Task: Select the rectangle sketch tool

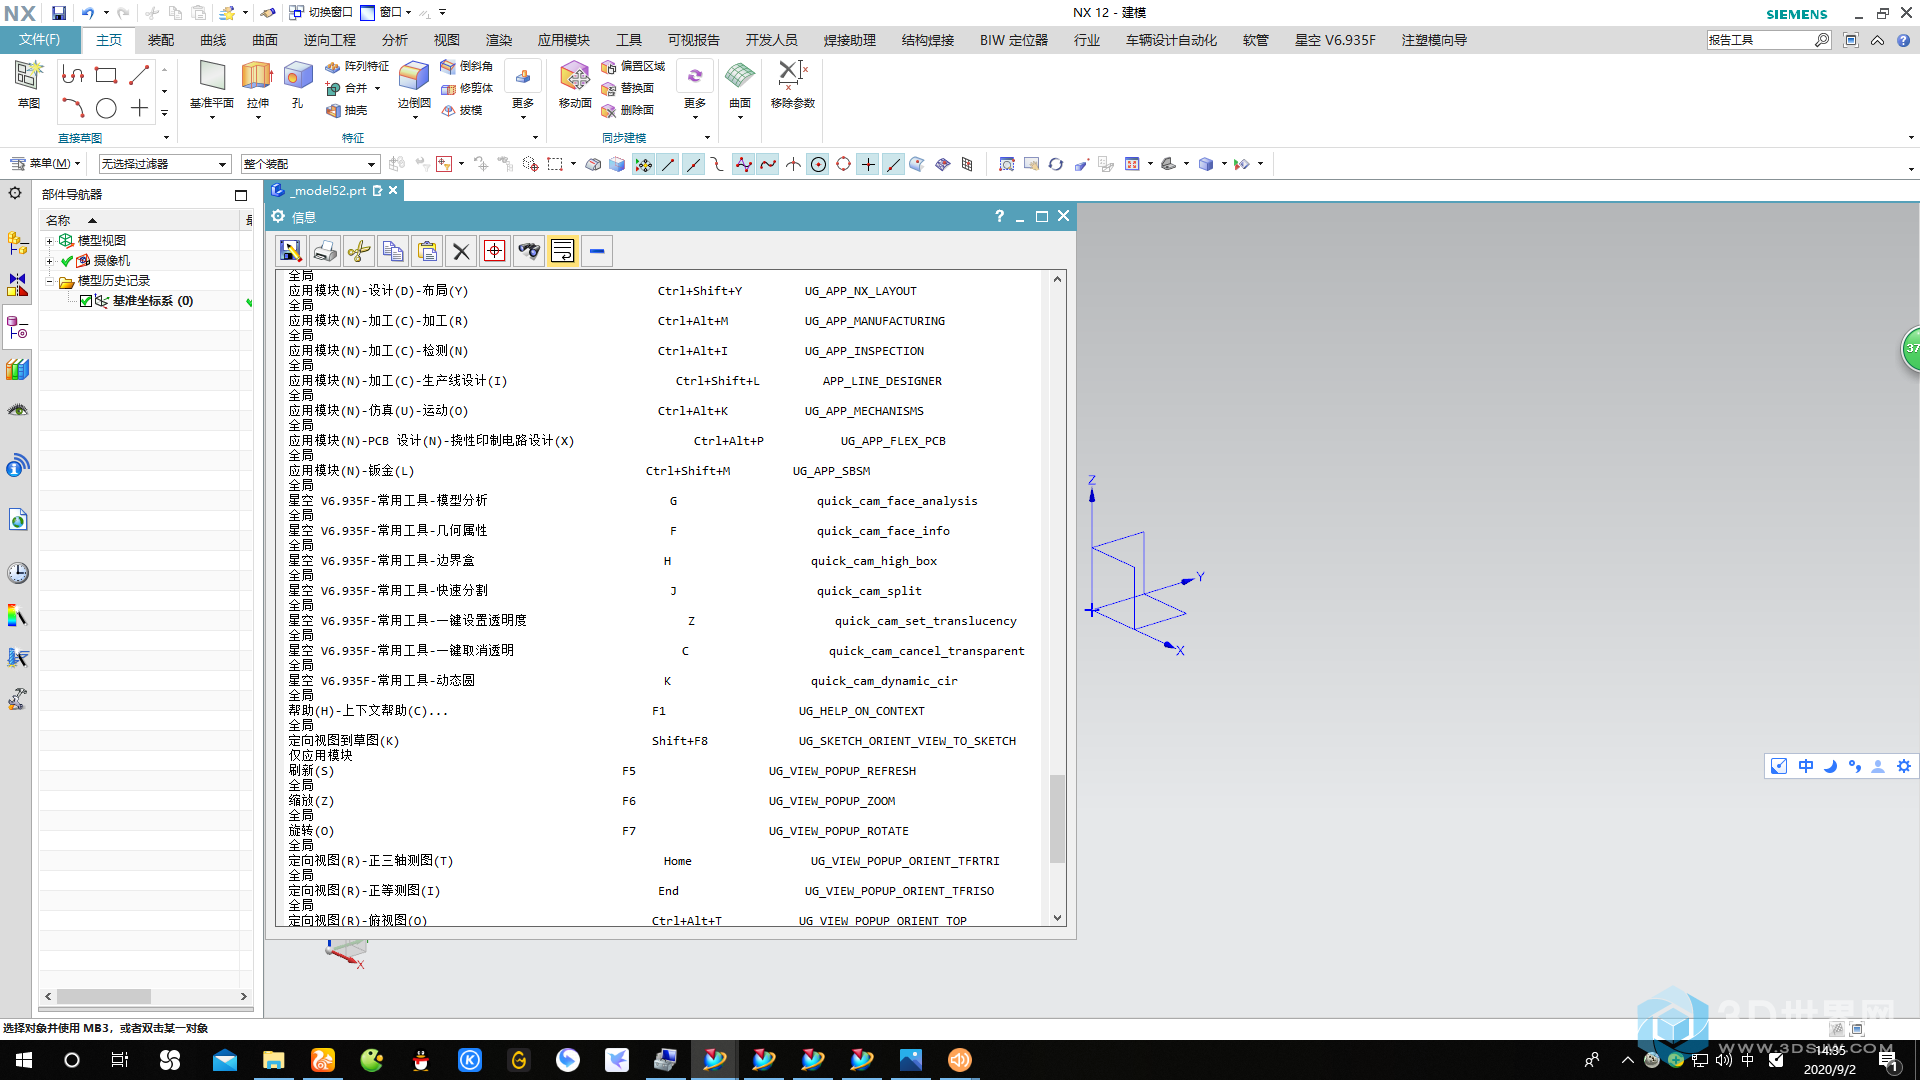Action: 106,75
